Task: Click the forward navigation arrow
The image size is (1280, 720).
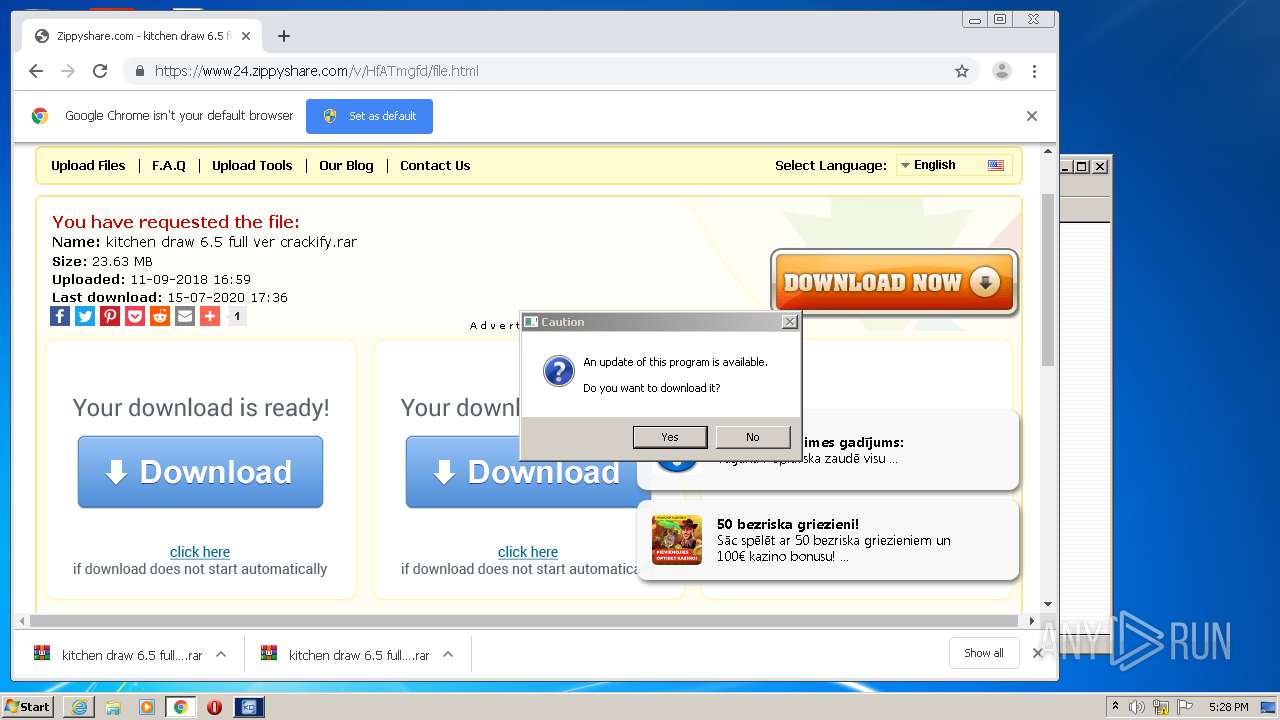Action: pos(68,71)
